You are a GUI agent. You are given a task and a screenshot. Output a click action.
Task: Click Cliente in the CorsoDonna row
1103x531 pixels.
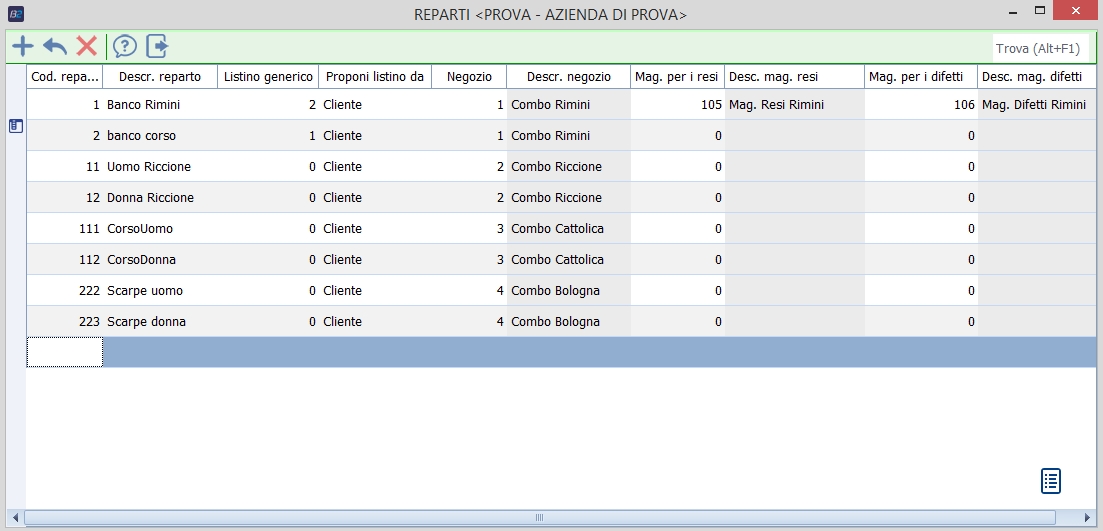(x=375, y=260)
